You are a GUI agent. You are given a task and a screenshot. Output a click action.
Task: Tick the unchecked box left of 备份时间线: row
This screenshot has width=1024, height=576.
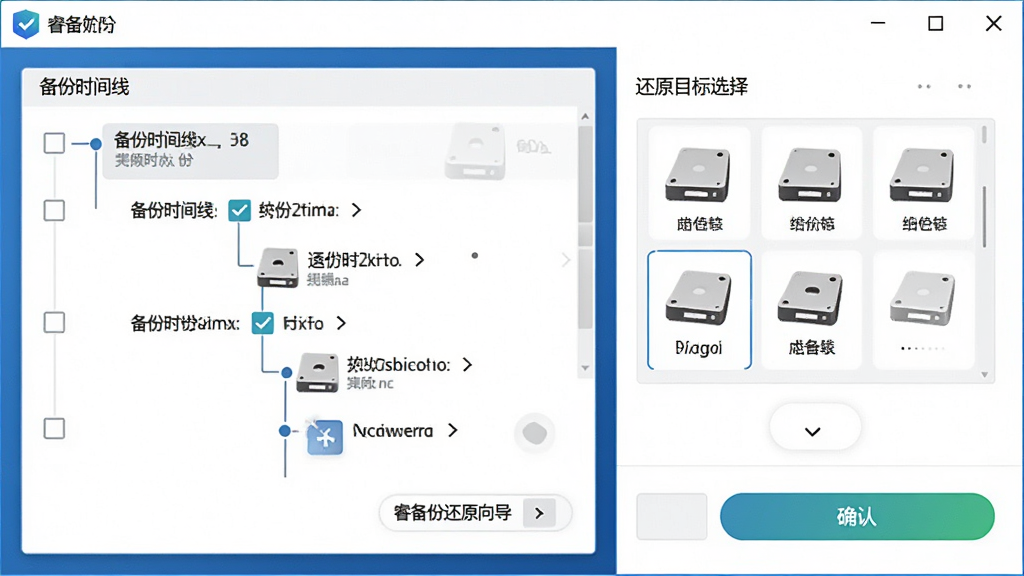pos(54,210)
